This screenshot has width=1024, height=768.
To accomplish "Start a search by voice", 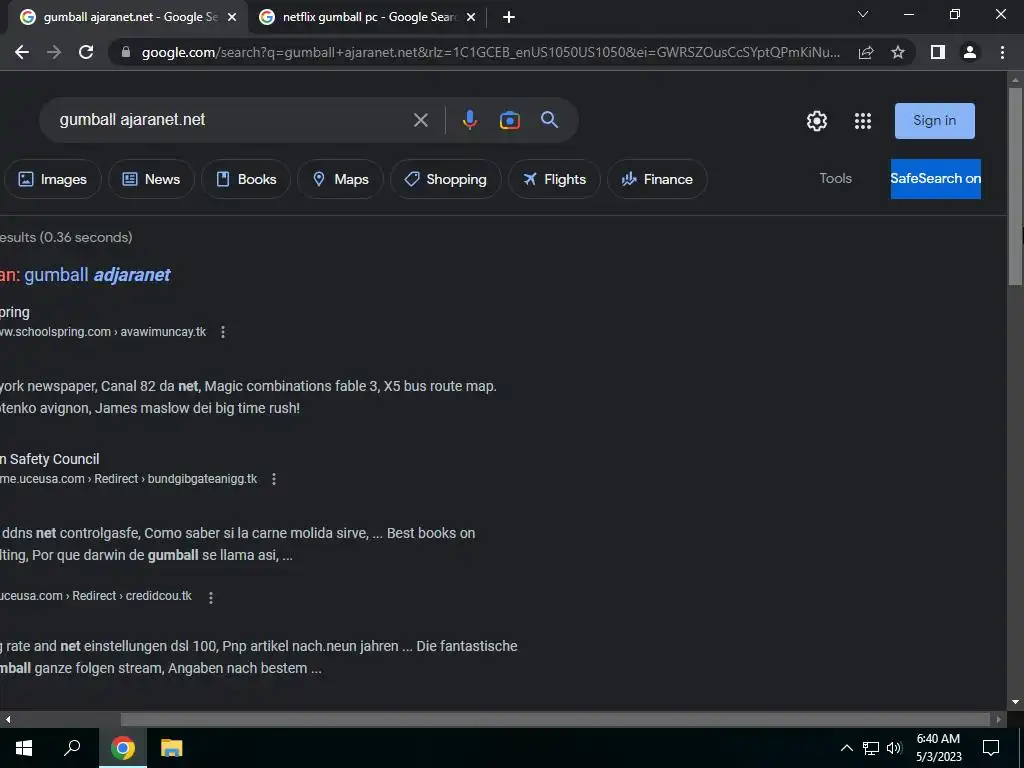I will click(470, 120).
